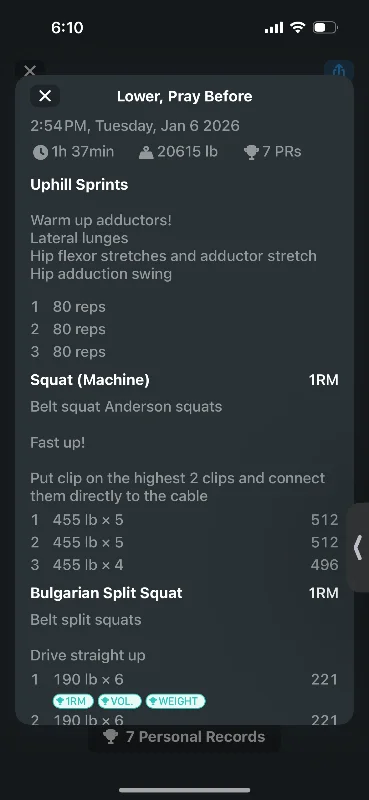Open the Uphill Sprints exercise
Screen dimensions: 369x800
79,185
